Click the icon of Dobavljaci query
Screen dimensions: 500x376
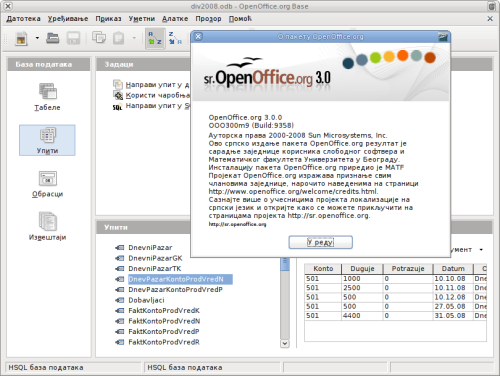(120, 300)
